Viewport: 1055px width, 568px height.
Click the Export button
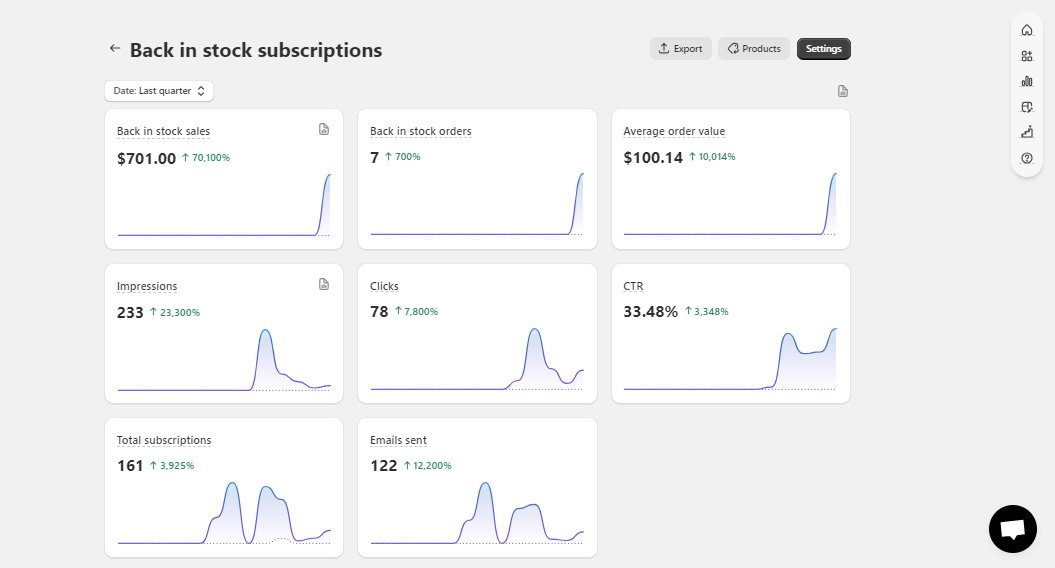pyautogui.click(x=680, y=48)
